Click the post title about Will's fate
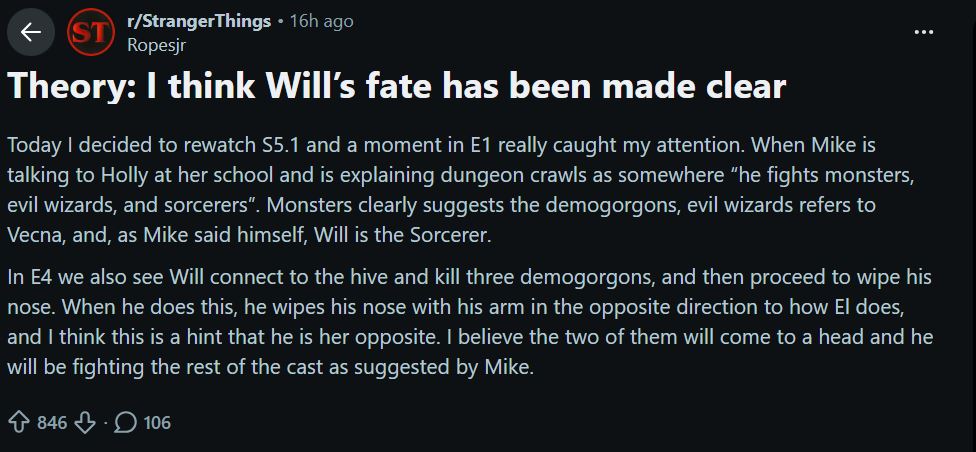 pos(396,87)
